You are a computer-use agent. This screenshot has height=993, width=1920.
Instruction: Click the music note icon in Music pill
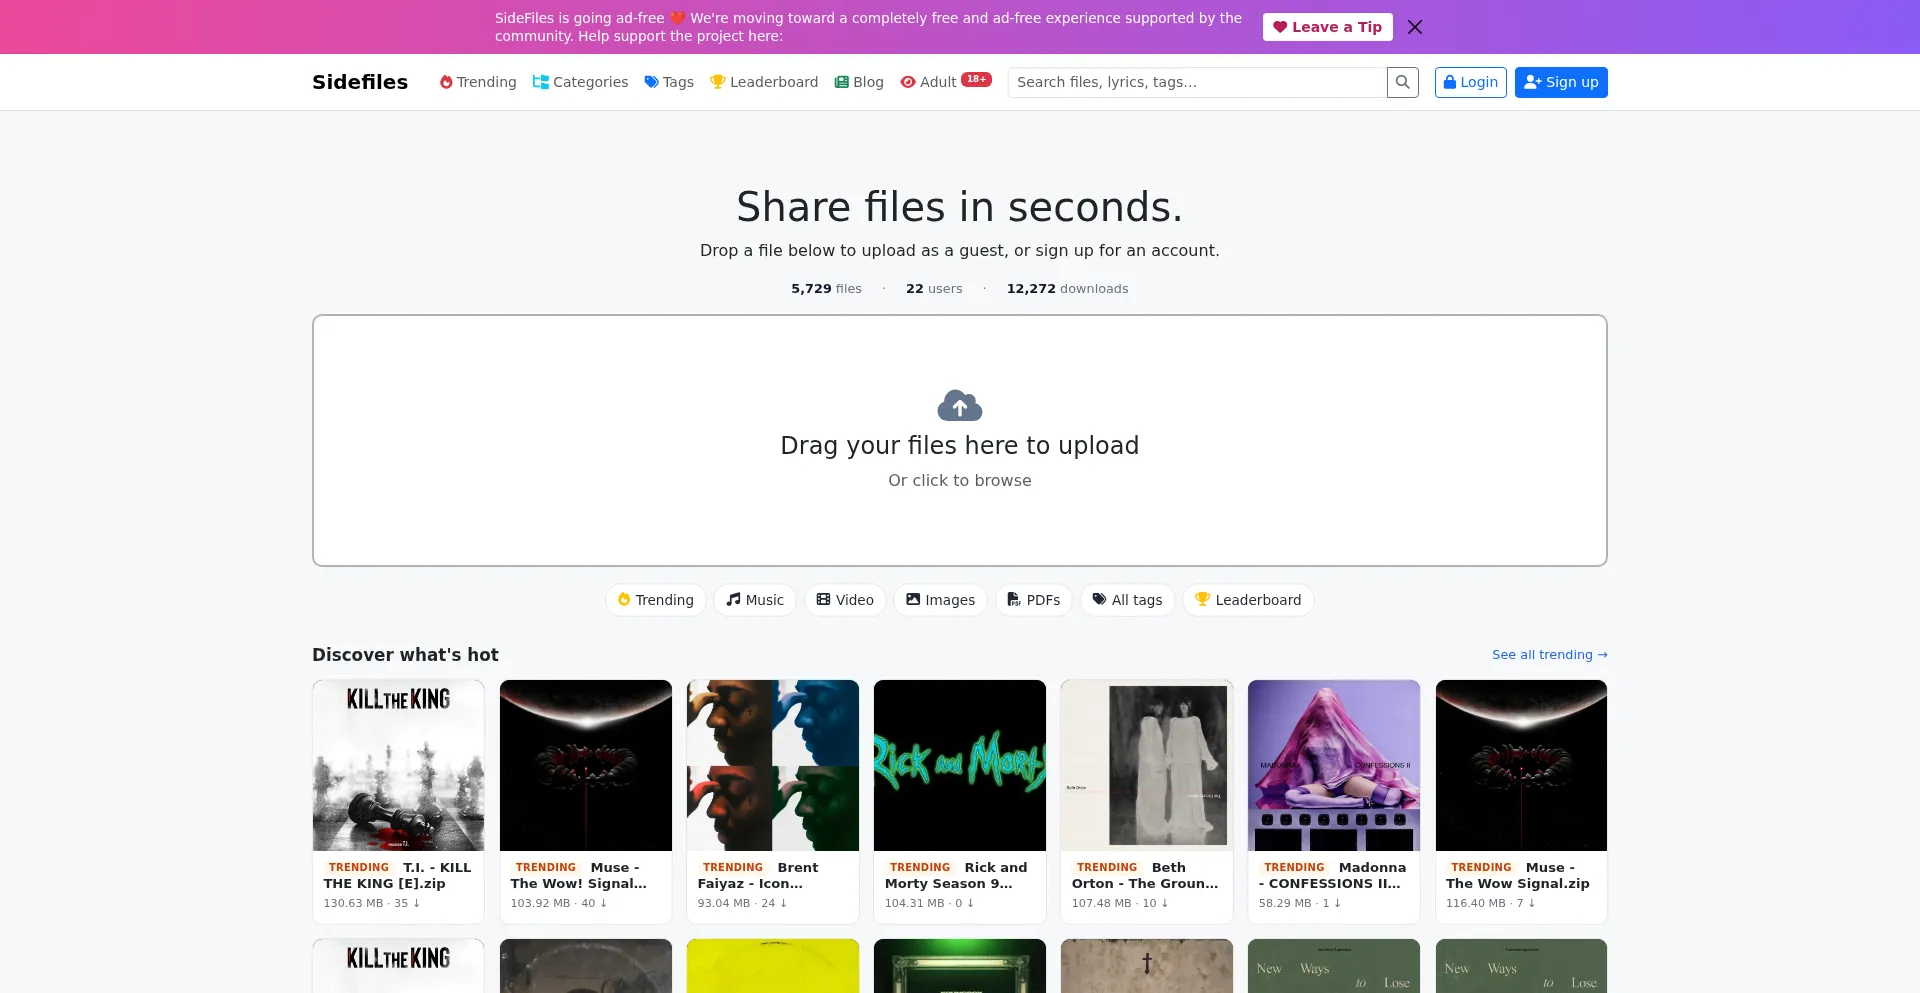[733, 599]
